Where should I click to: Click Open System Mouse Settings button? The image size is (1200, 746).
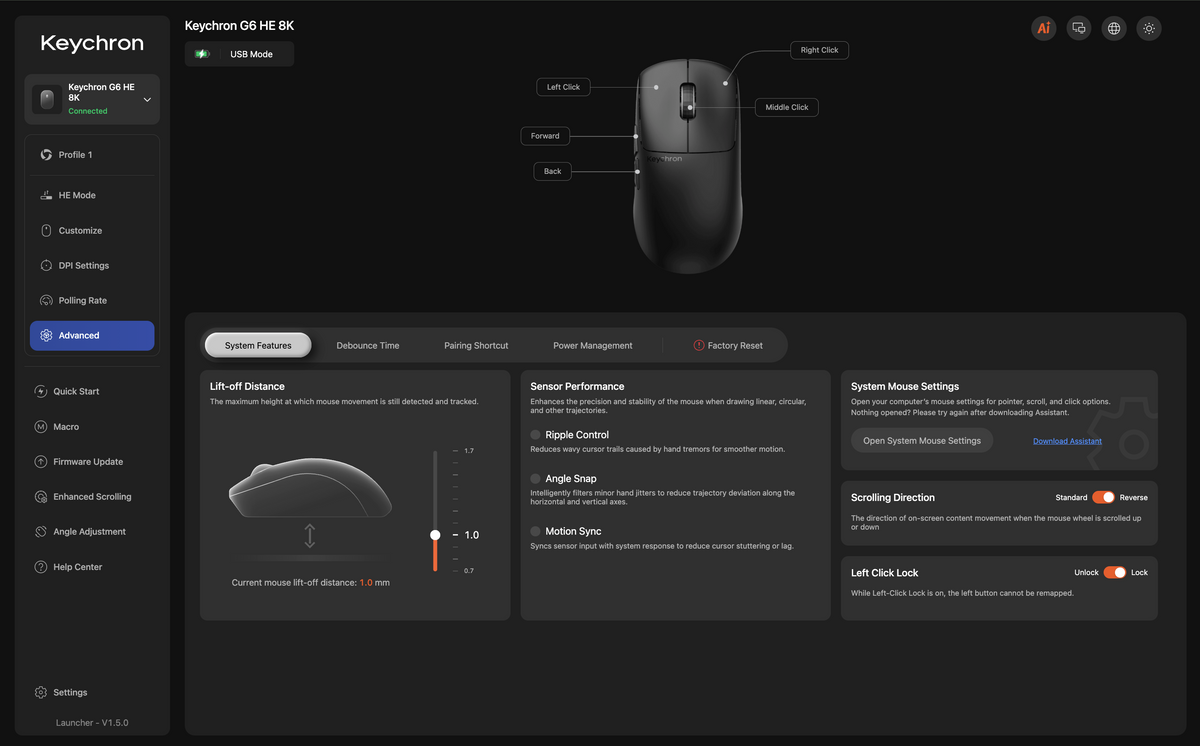pos(922,440)
